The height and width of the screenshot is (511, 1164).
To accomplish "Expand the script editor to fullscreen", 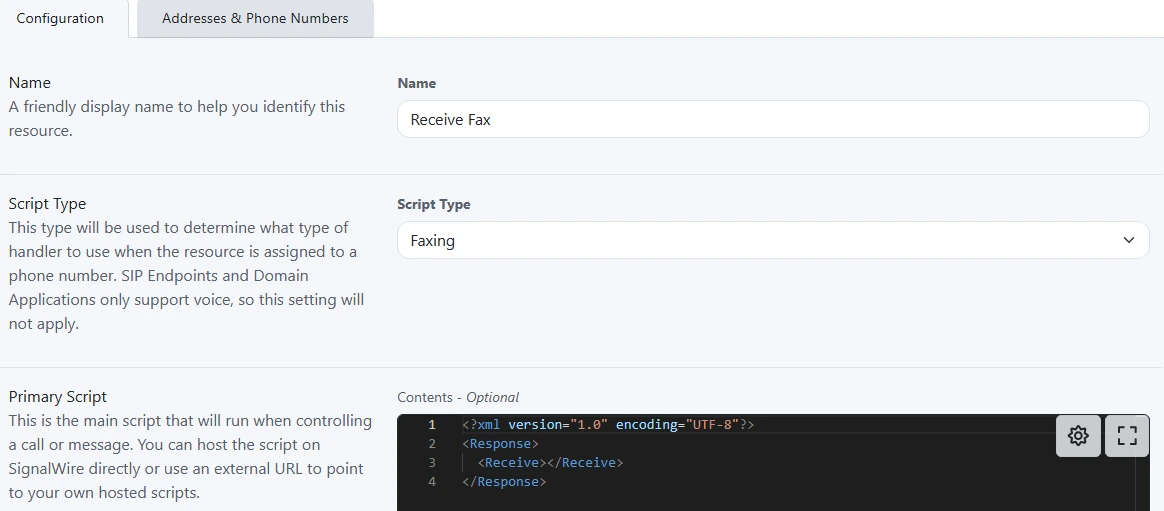I will click(x=1127, y=435).
